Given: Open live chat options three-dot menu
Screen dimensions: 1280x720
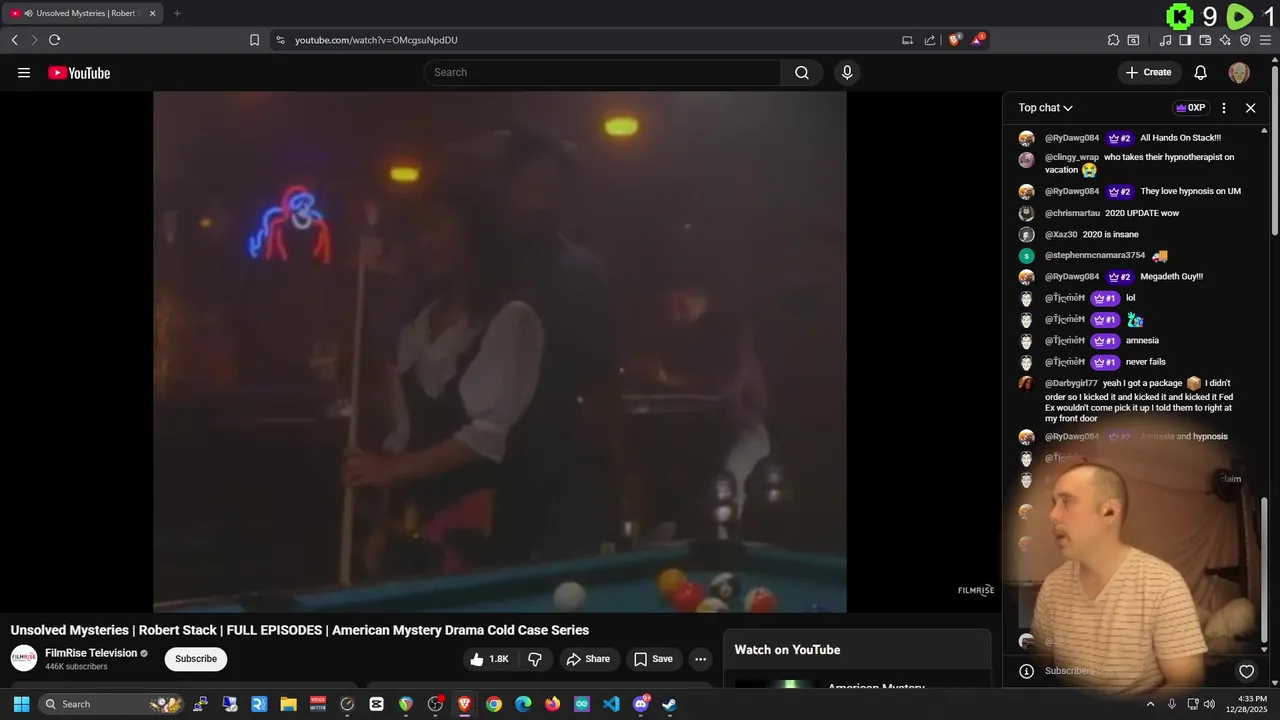Looking at the screenshot, I should point(1224,108).
